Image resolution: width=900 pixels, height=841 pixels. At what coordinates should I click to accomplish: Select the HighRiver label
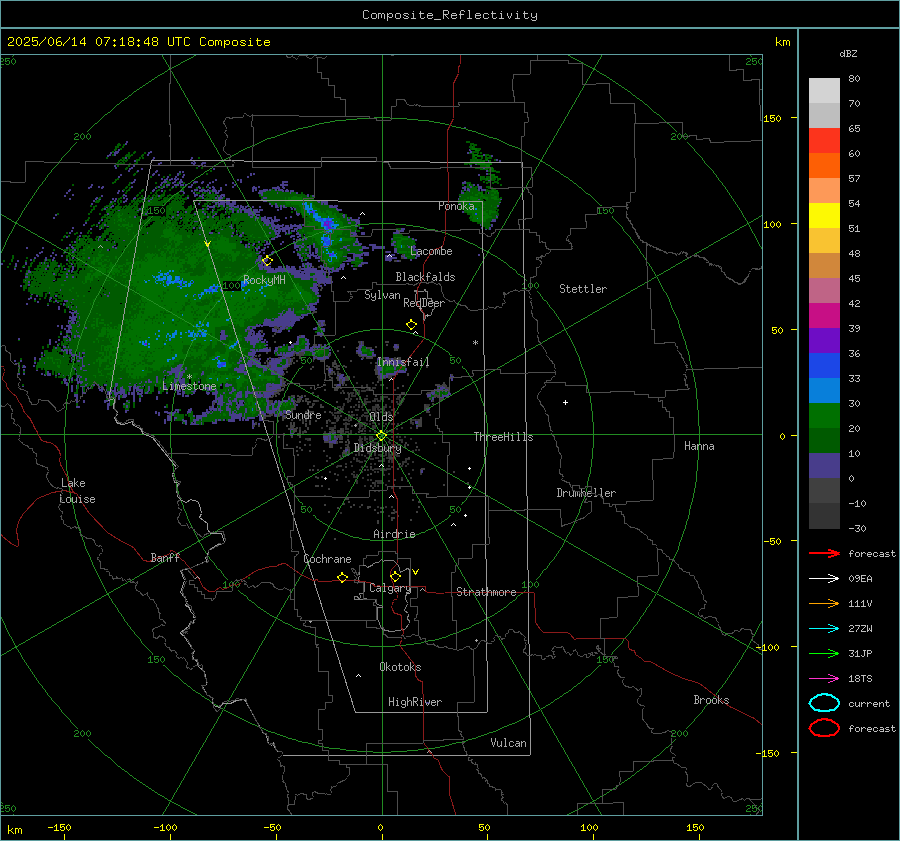click(x=415, y=702)
